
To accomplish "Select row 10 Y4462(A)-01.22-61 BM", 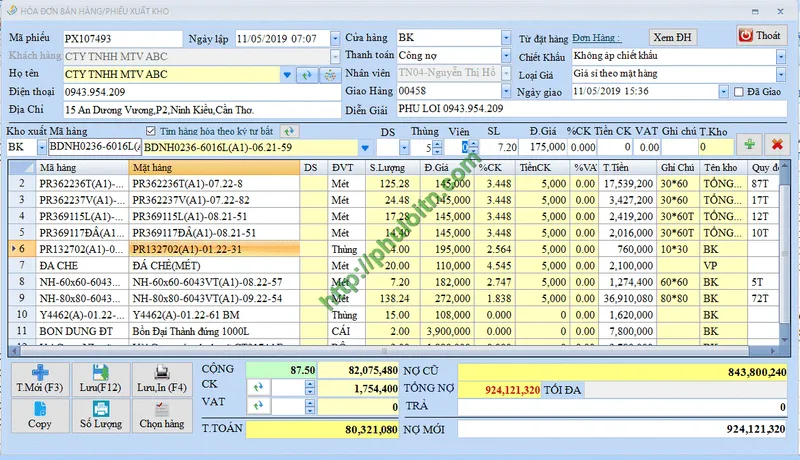I will (393, 315).
